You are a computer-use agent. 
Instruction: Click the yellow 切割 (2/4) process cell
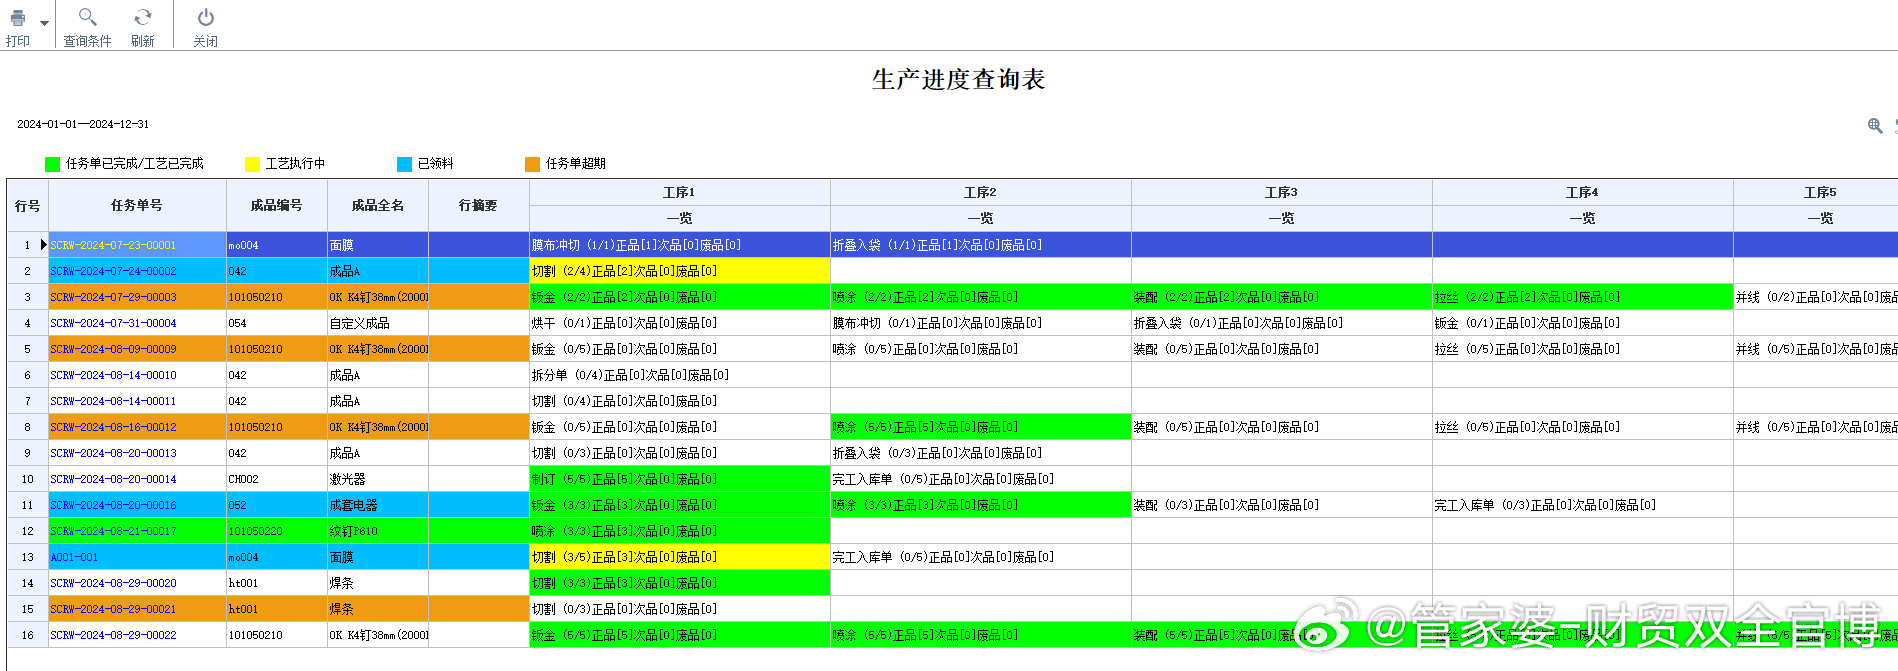[x=679, y=271]
